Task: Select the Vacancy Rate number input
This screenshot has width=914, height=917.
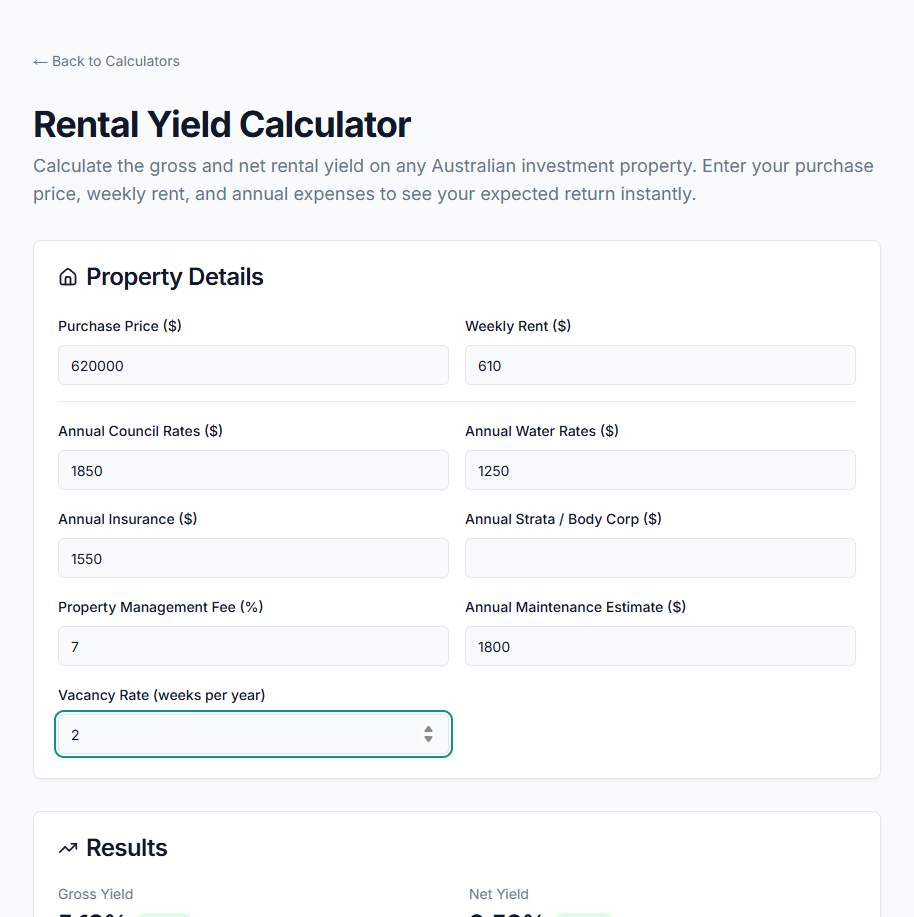Action: coord(240,734)
